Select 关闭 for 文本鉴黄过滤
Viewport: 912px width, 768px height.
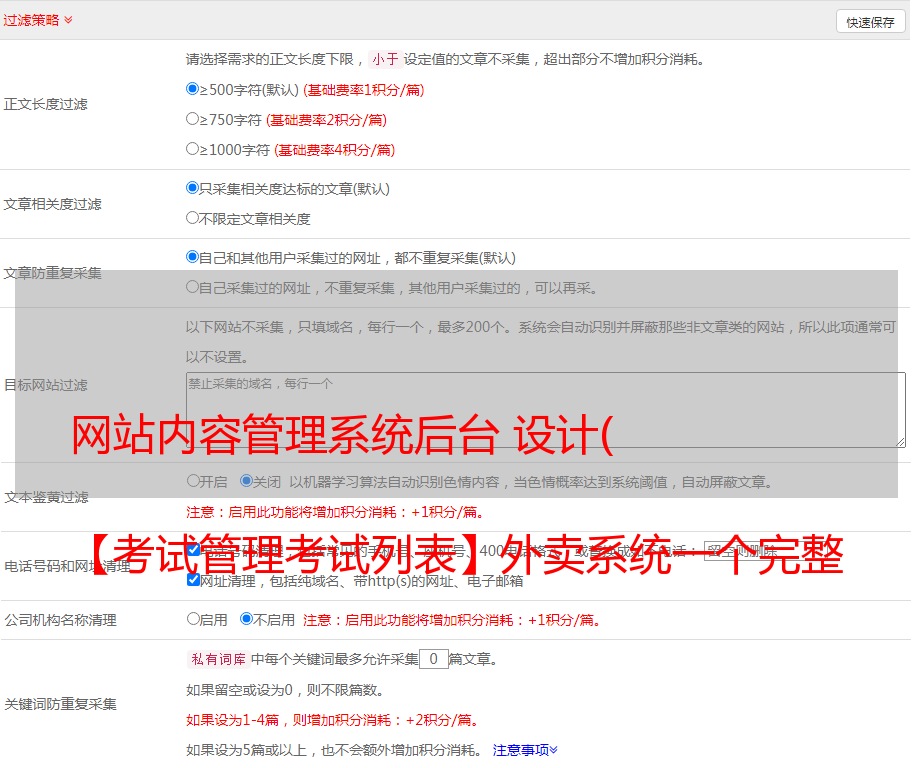click(x=246, y=481)
